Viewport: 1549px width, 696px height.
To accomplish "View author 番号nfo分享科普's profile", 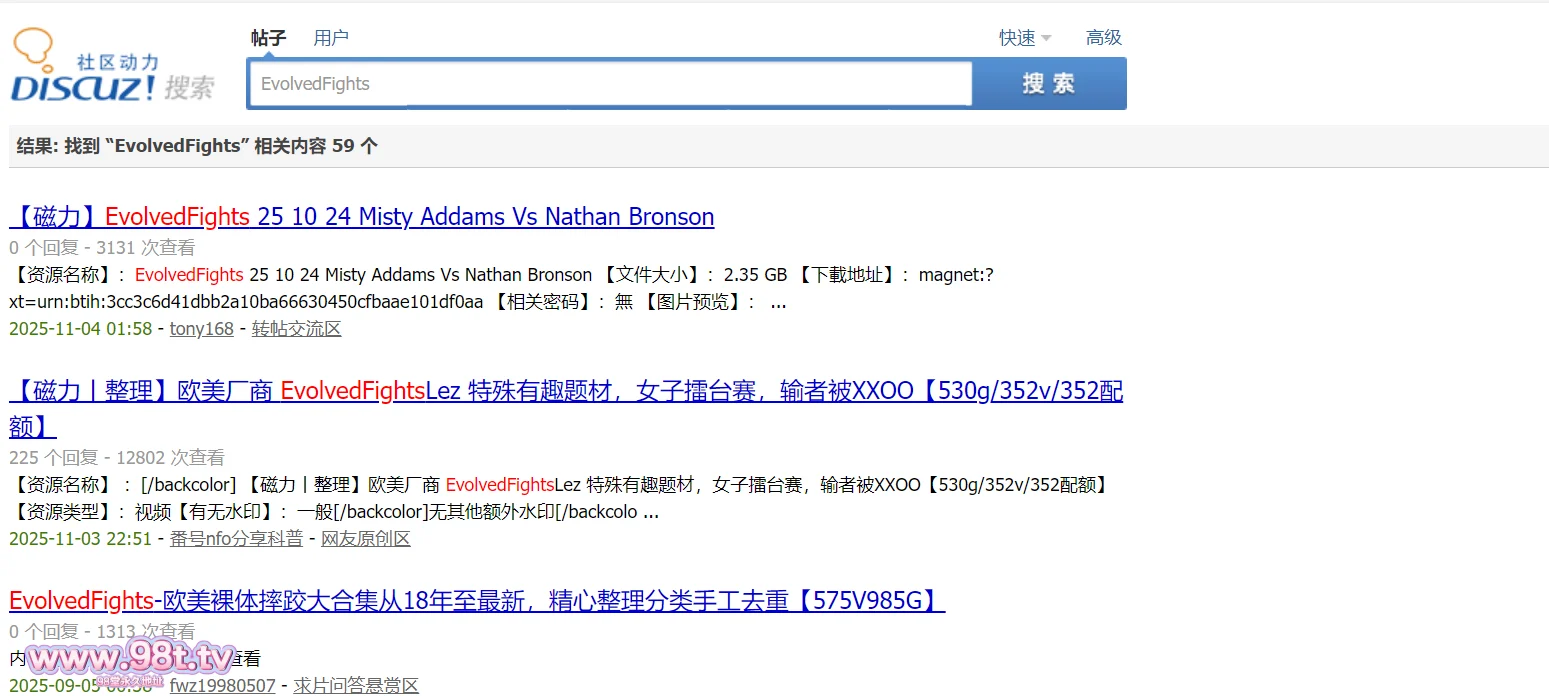I will pyautogui.click(x=236, y=539).
